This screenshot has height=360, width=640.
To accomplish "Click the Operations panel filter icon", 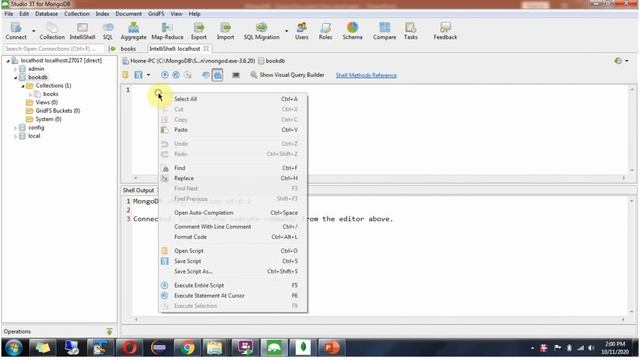I will click(x=109, y=331).
